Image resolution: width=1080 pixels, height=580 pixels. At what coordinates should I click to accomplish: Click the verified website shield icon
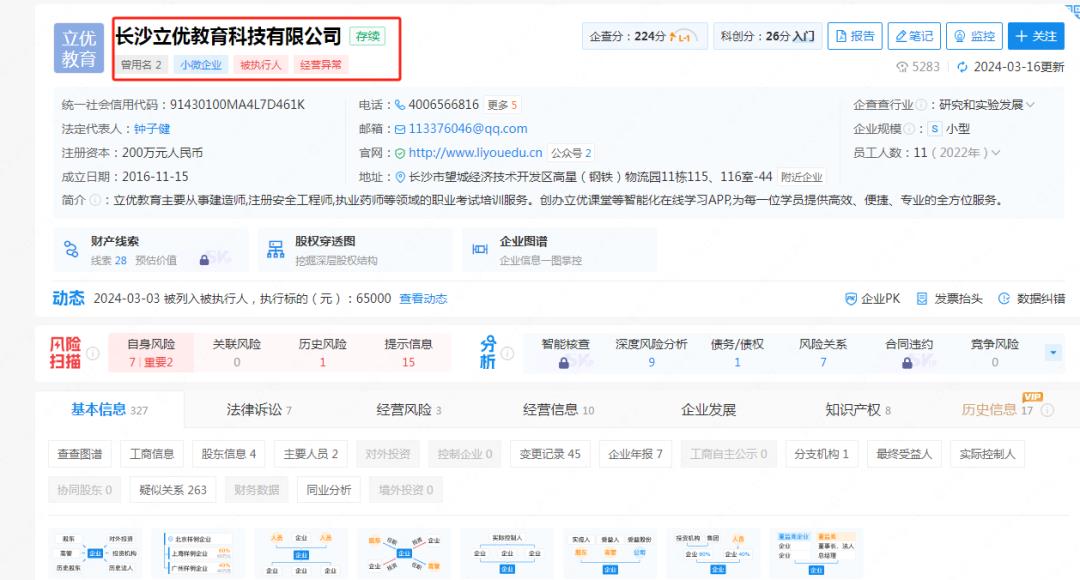pyautogui.click(x=400, y=153)
